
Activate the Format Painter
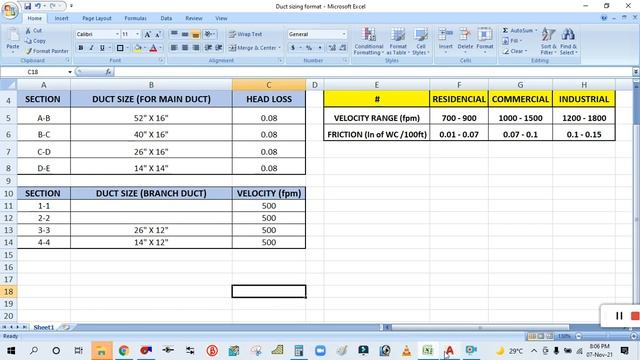pyautogui.click(x=47, y=51)
